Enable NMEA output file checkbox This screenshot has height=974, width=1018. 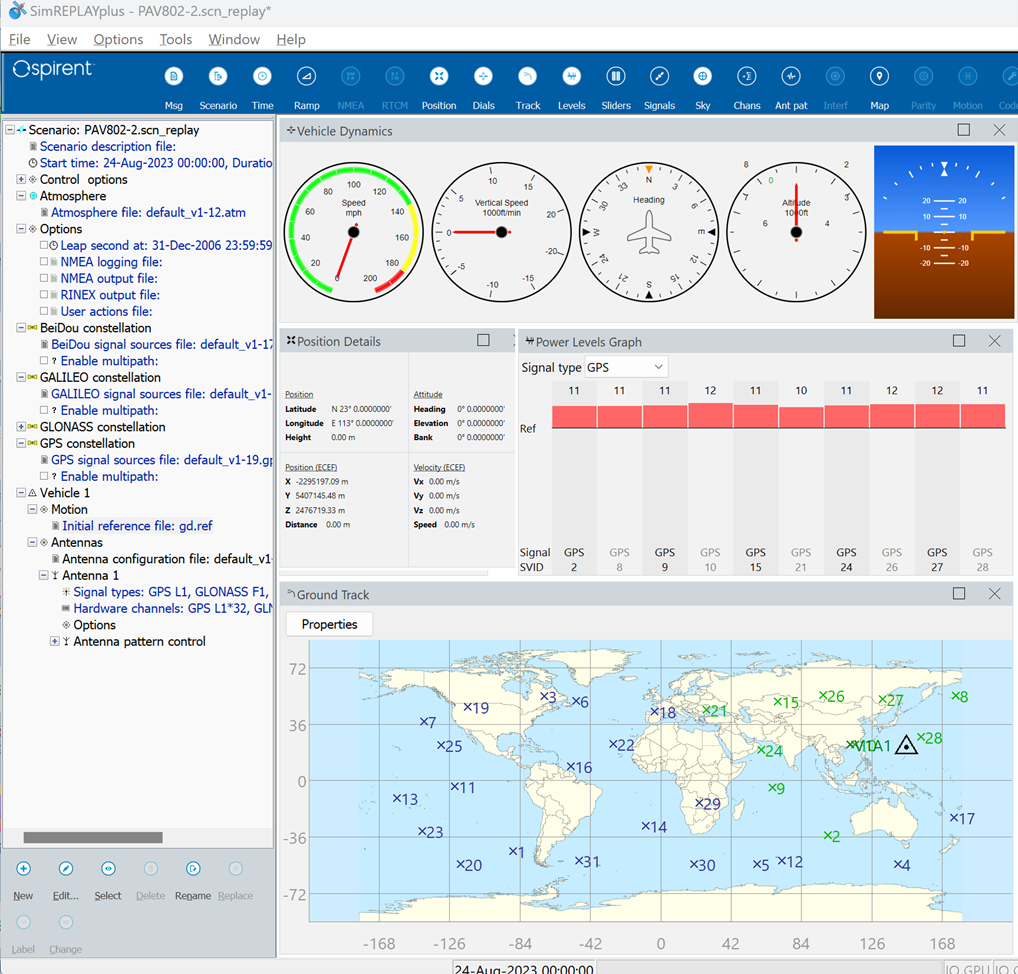tap(43, 278)
